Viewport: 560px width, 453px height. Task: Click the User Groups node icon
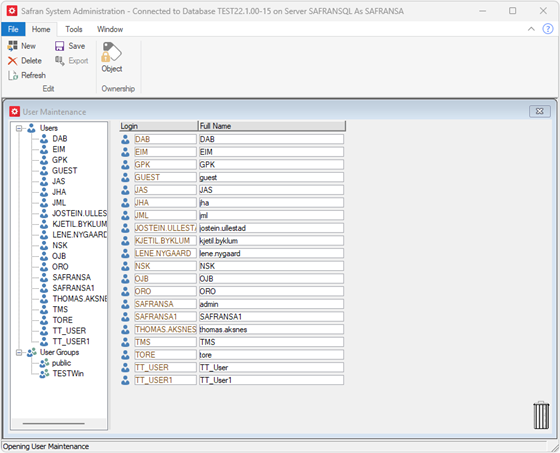[32, 352]
